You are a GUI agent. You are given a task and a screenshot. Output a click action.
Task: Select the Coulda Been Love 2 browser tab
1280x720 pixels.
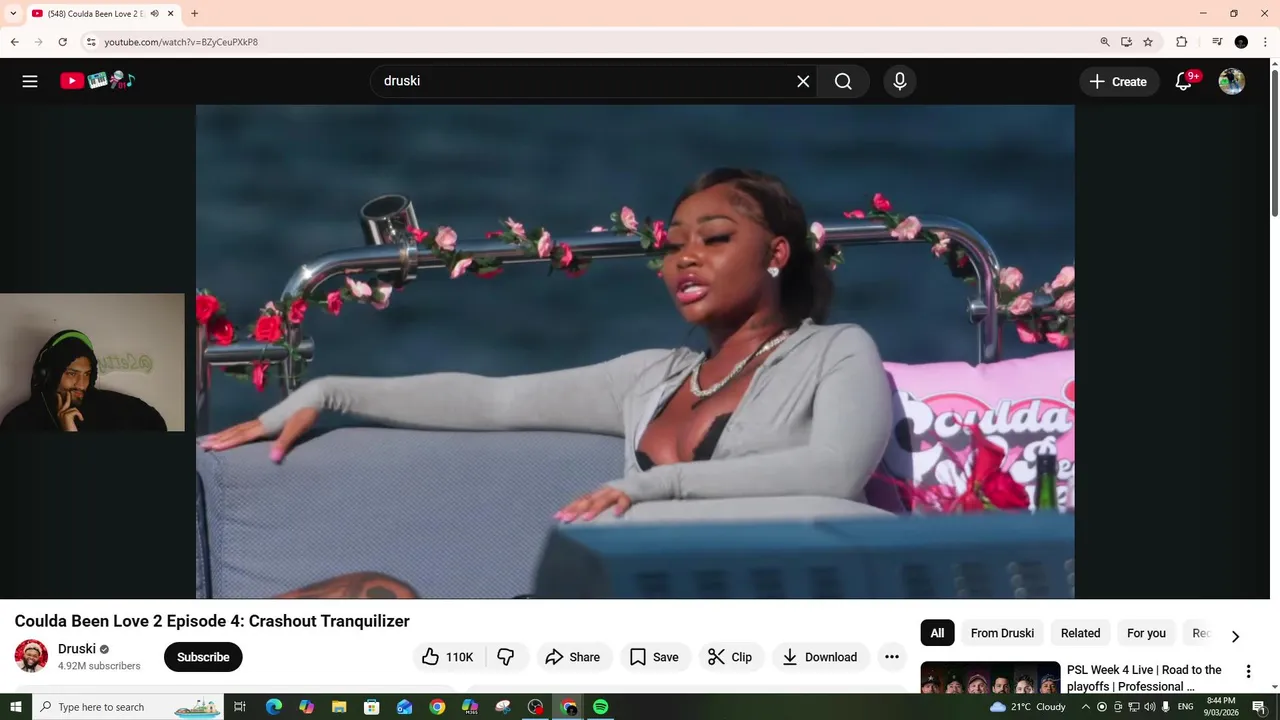coord(102,13)
